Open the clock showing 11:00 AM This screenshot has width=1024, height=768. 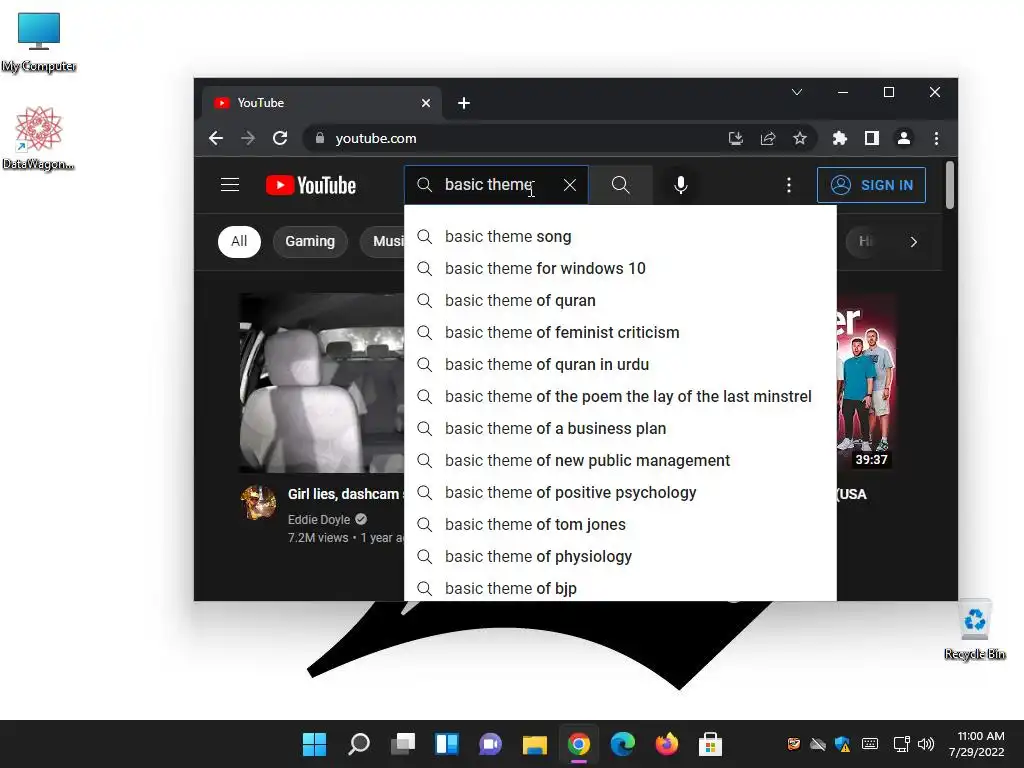pyautogui.click(x=977, y=744)
